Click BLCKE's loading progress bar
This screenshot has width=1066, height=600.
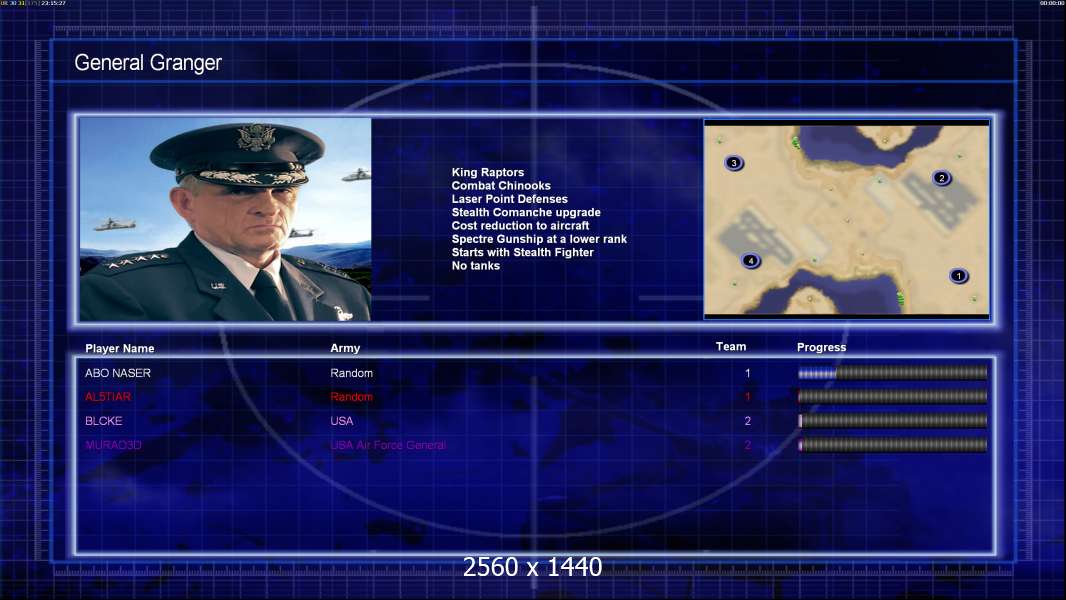[893, 421]
